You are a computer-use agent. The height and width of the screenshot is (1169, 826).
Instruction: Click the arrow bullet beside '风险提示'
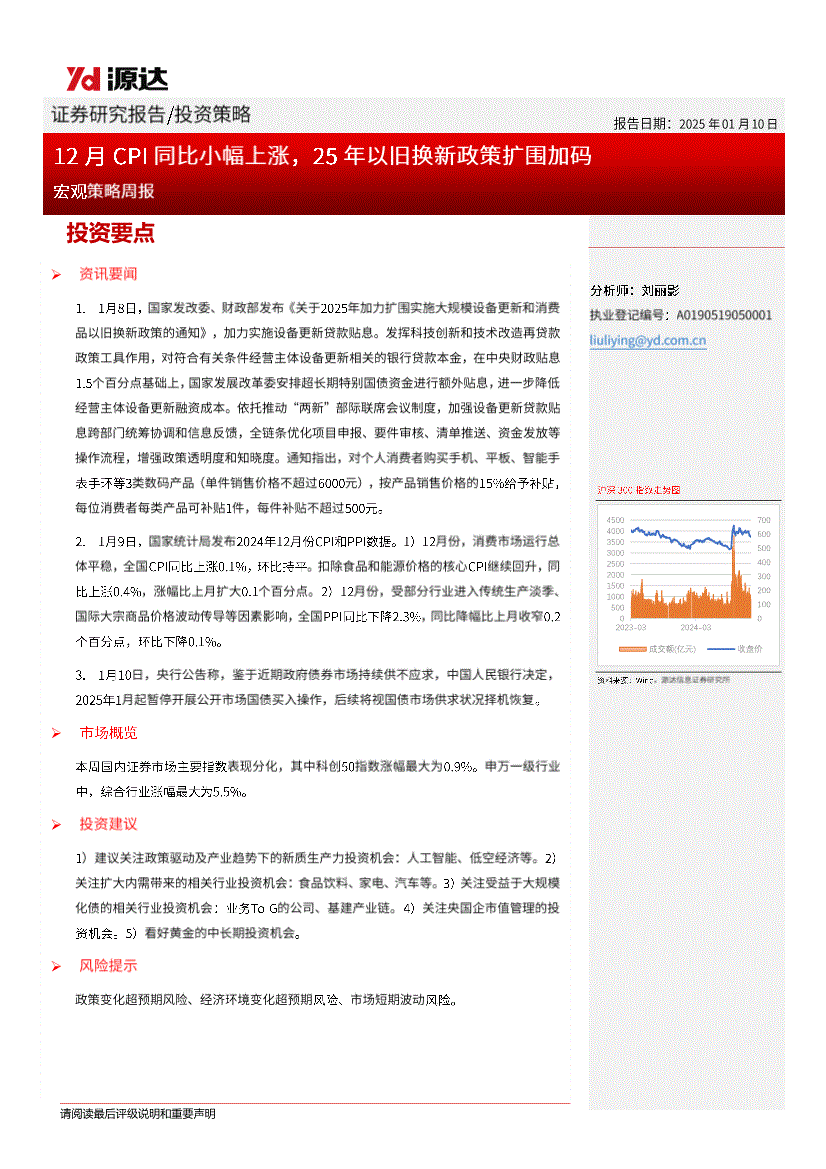point(56,966)
